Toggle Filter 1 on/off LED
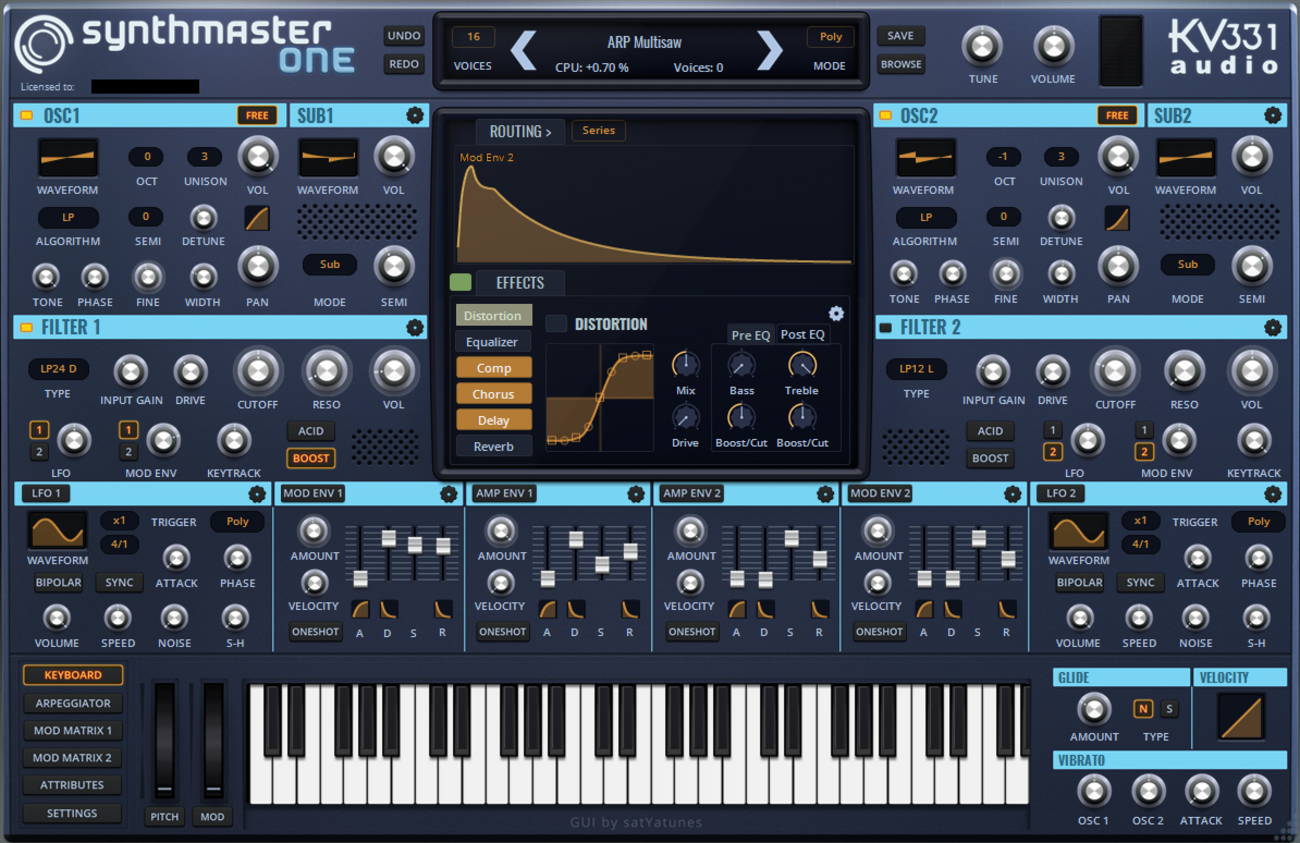 27,328
